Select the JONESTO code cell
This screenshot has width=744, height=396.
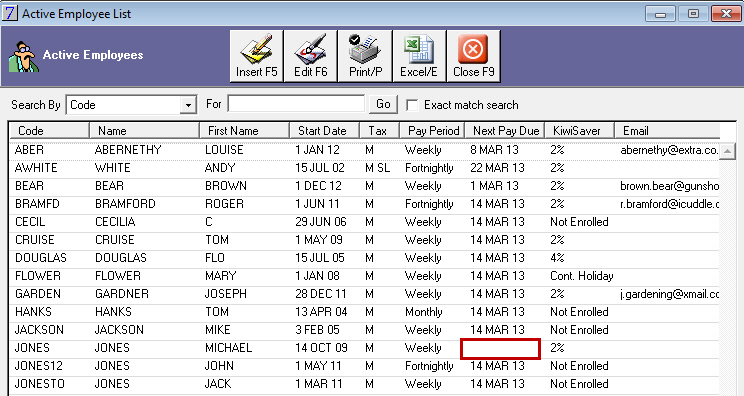tap(40, 384)
